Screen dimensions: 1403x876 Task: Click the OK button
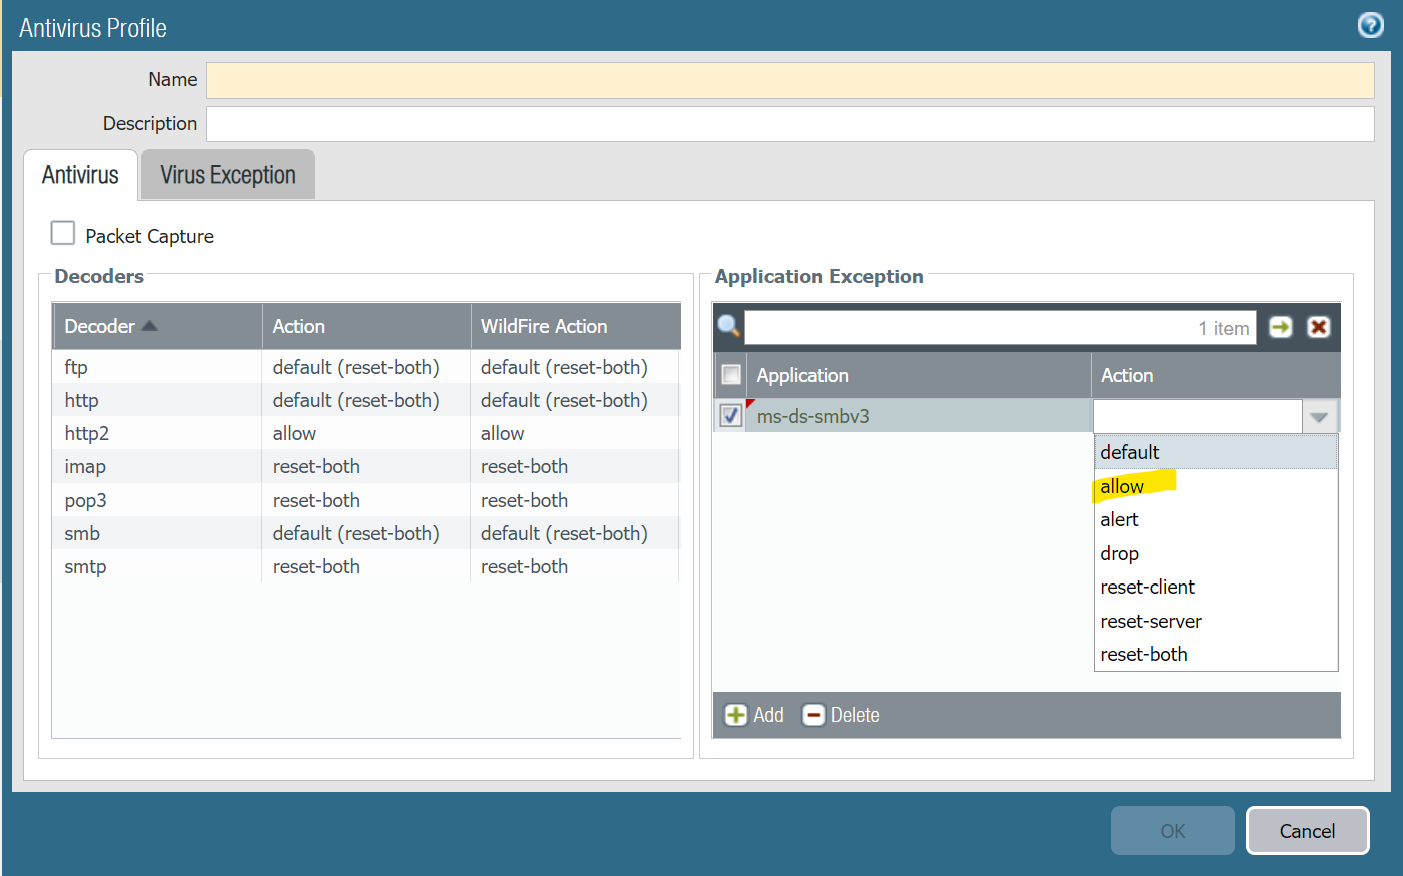pyautogui.click(x=1172, y=831)
